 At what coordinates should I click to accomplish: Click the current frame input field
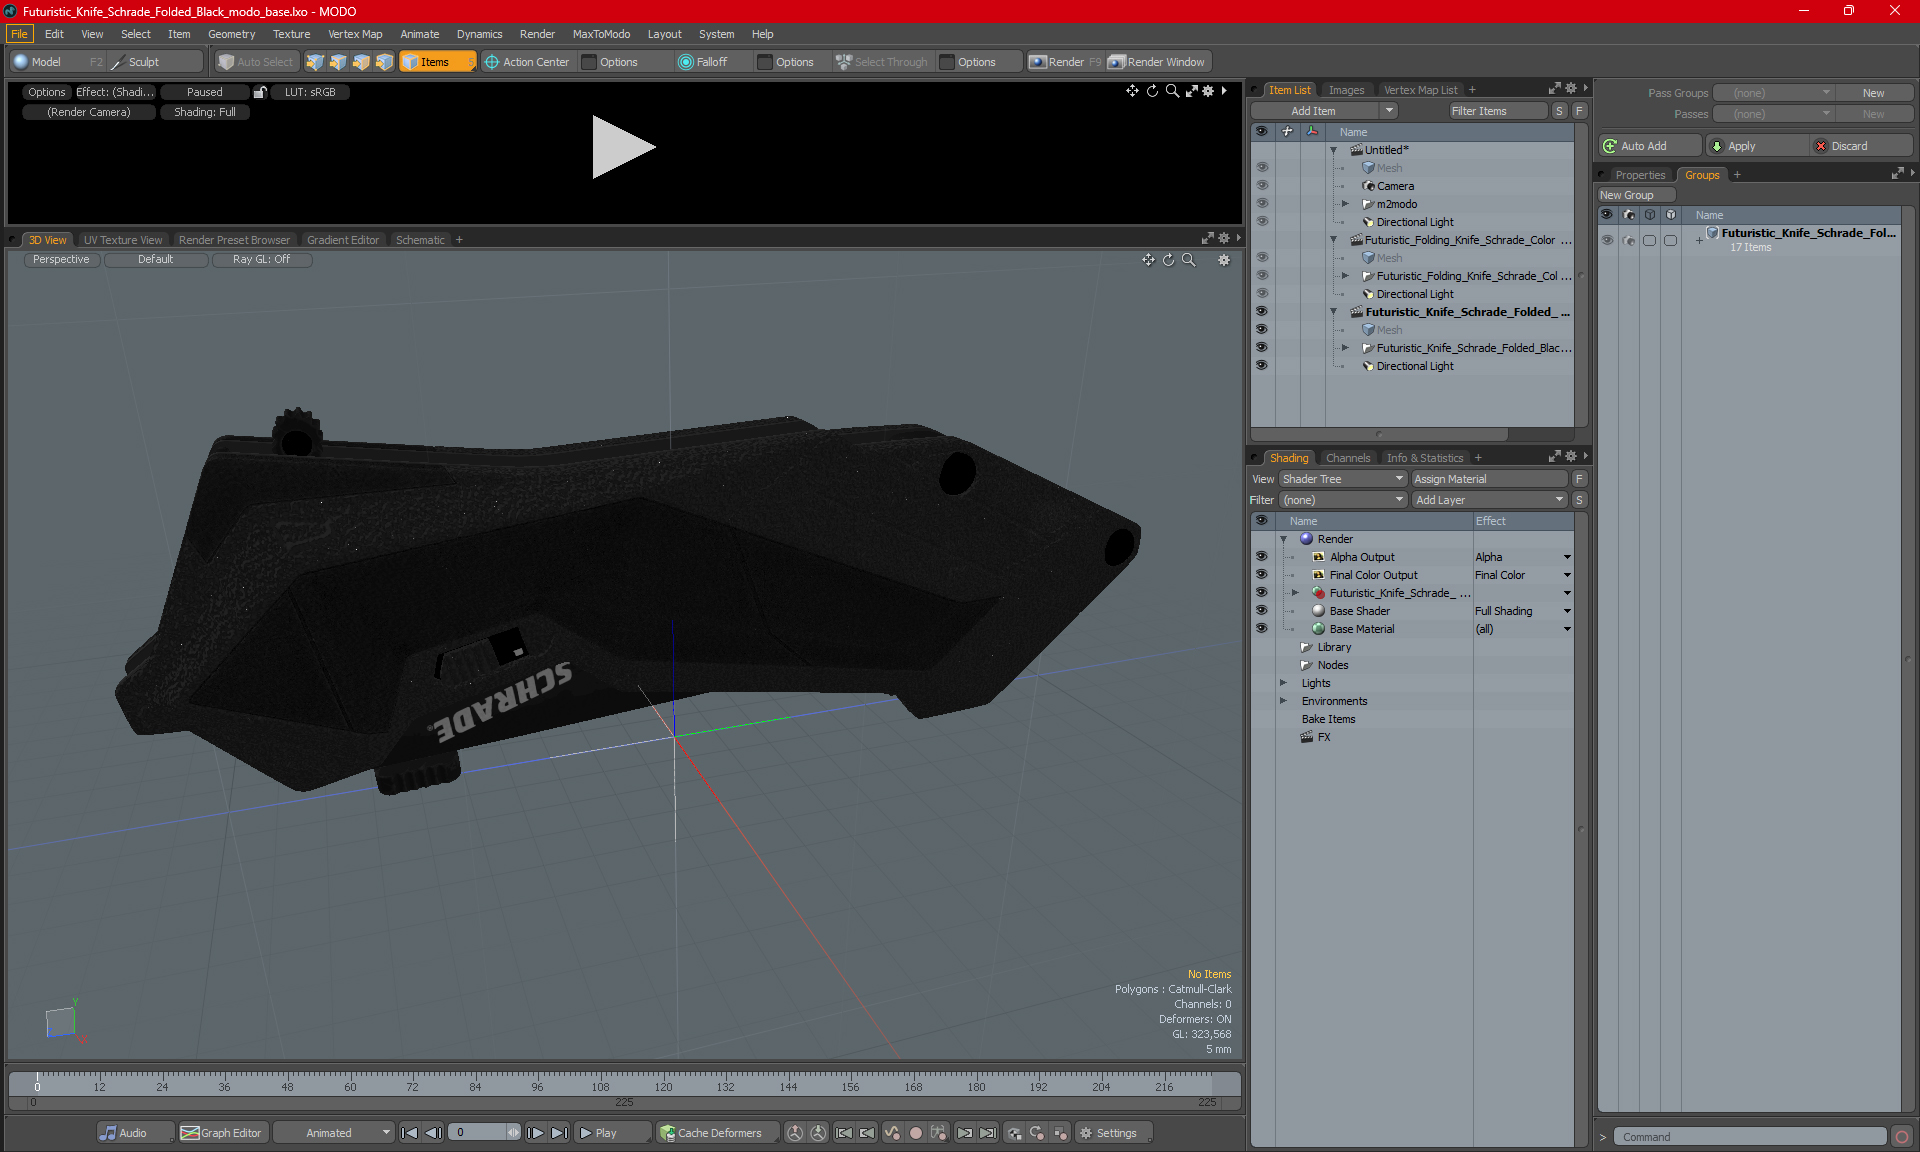coord(478,1133)
